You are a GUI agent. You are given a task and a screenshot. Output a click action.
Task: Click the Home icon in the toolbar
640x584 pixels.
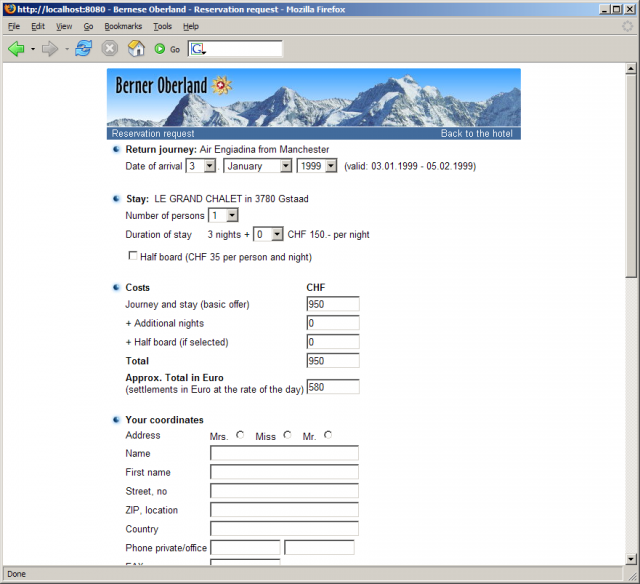[x=136, y=49]
